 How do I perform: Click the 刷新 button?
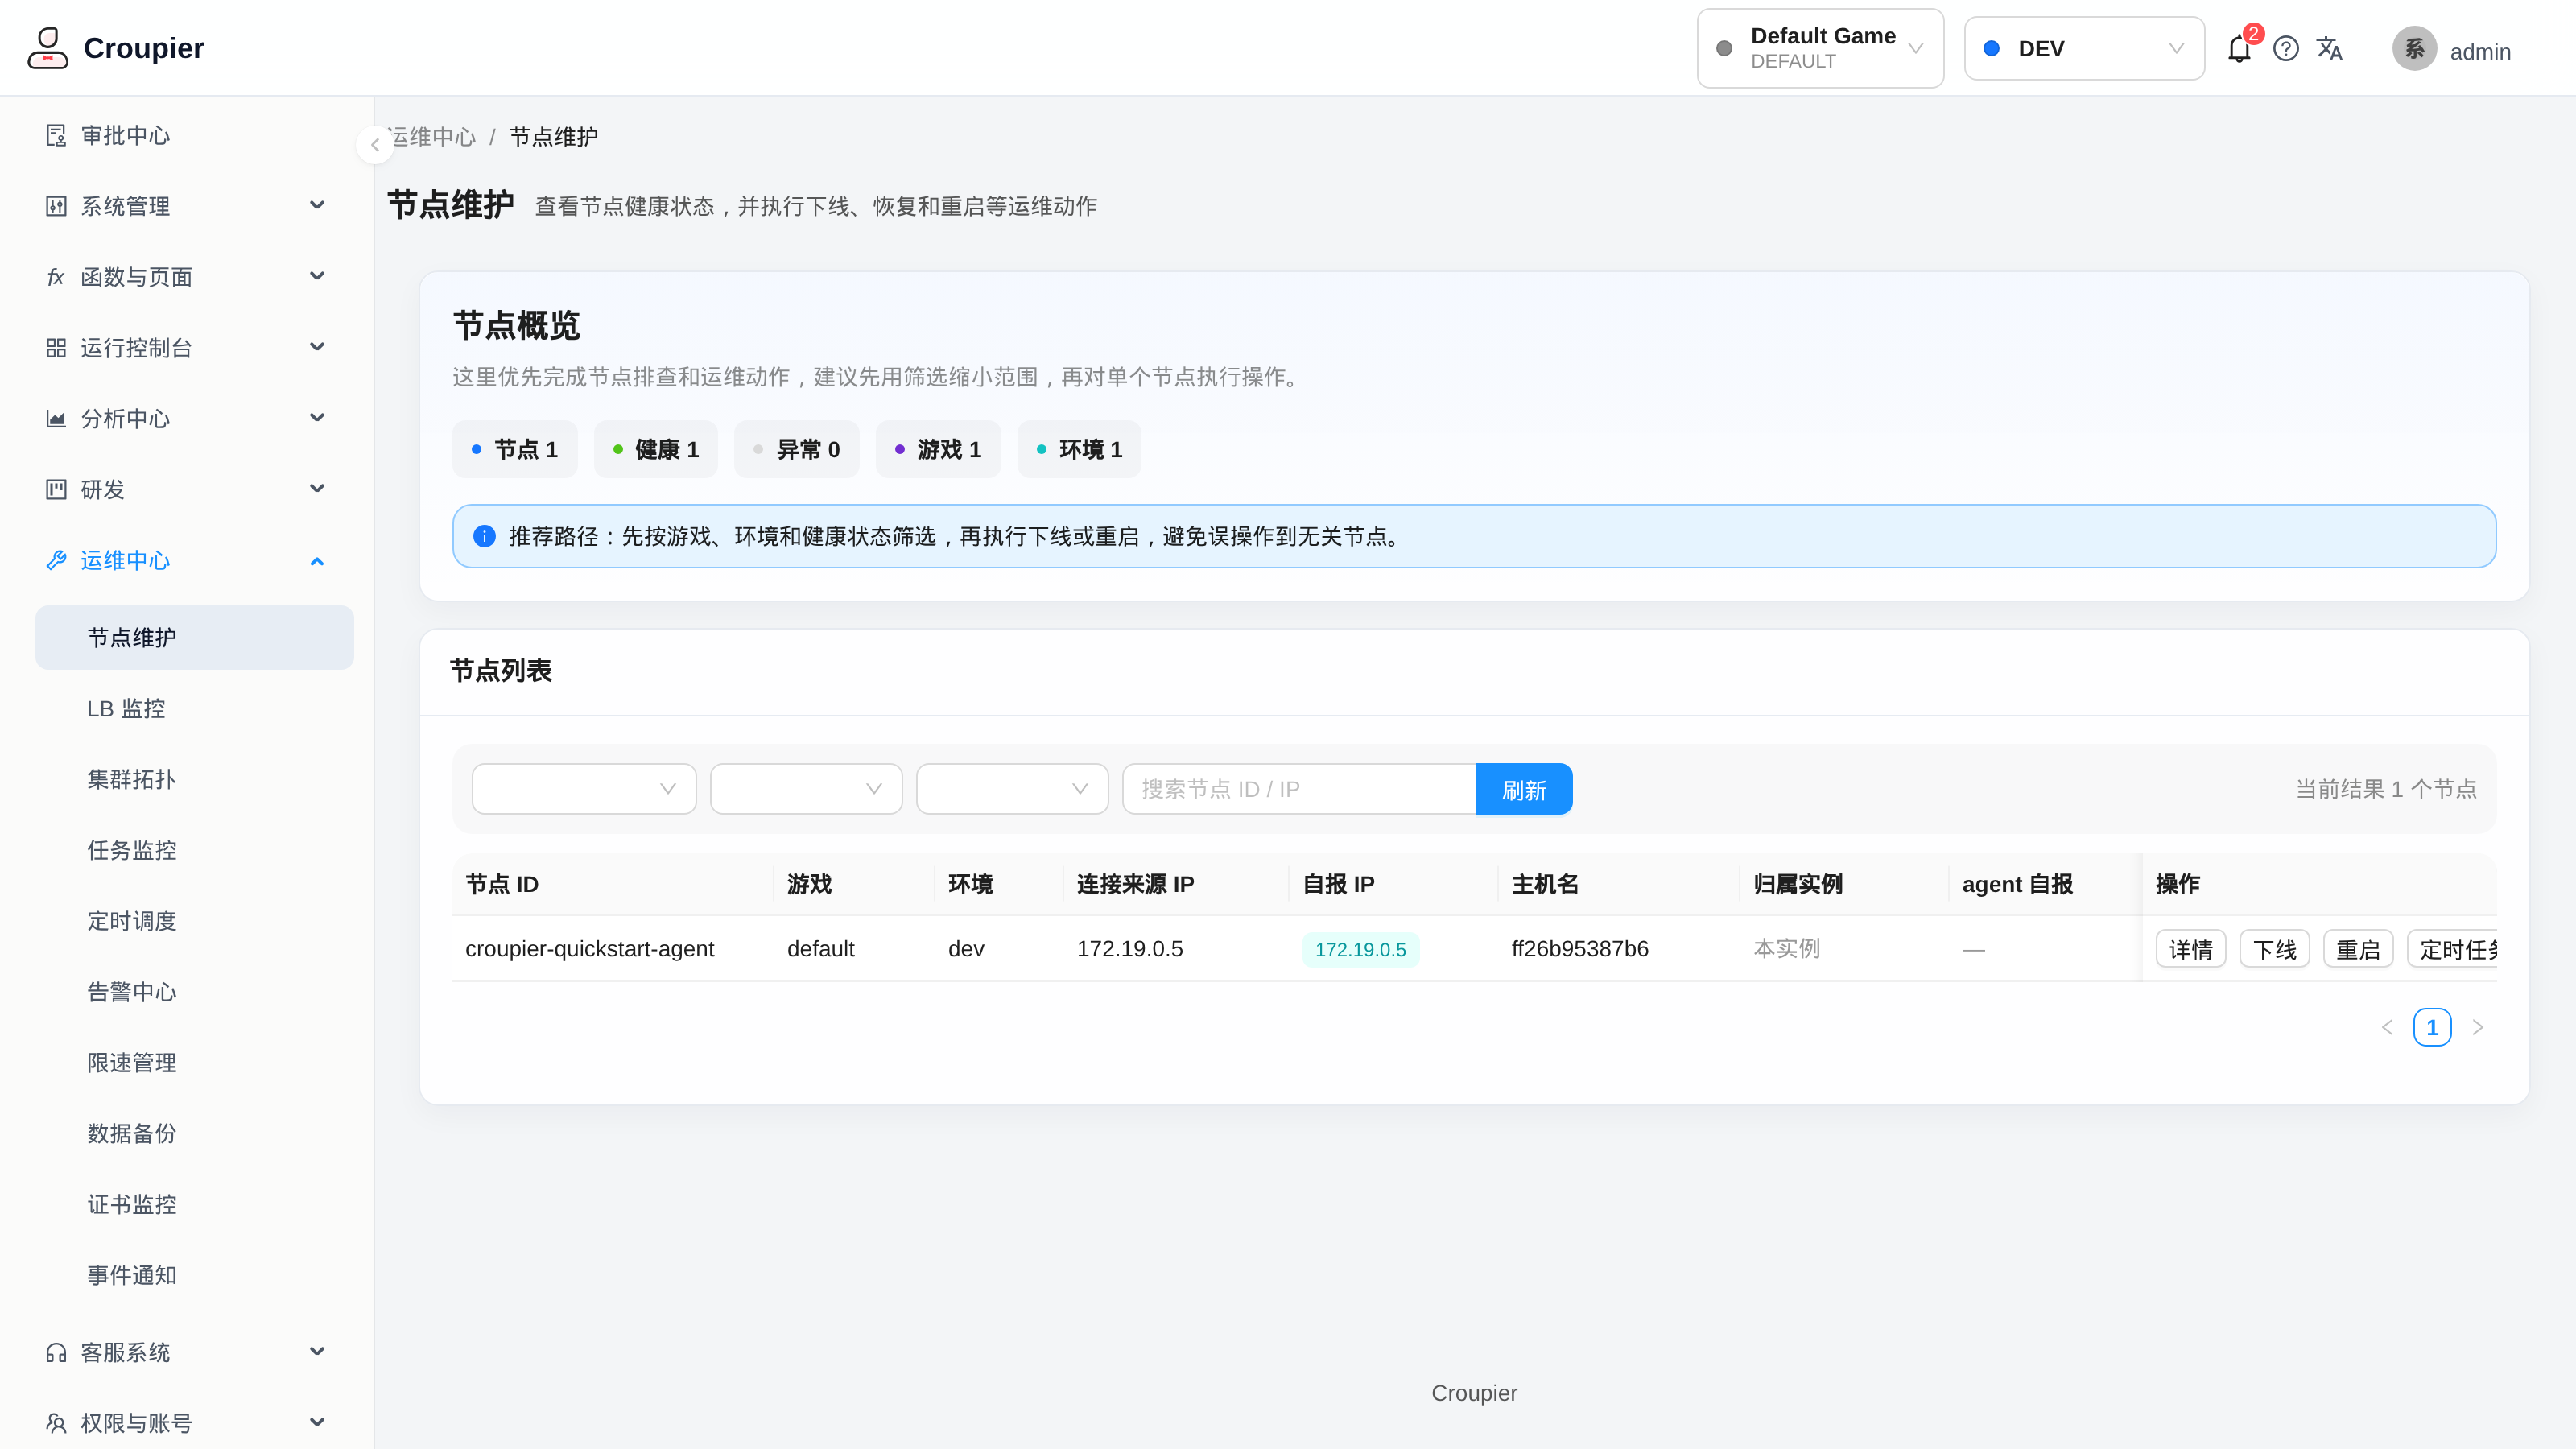pyautogui.click(x=1524, y=789)
